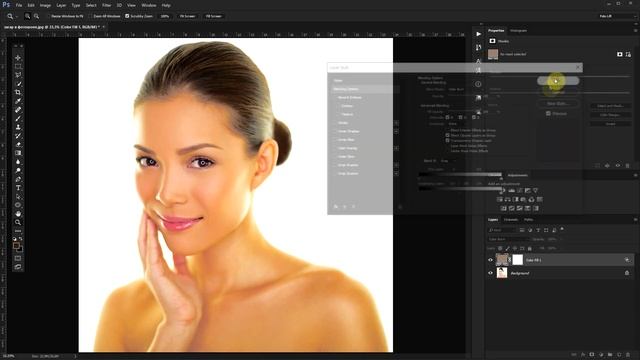Delete mask using Properties trash icon
Image resolution: width=640 pixels, height=360 pixels.
[x=628, y=166]
